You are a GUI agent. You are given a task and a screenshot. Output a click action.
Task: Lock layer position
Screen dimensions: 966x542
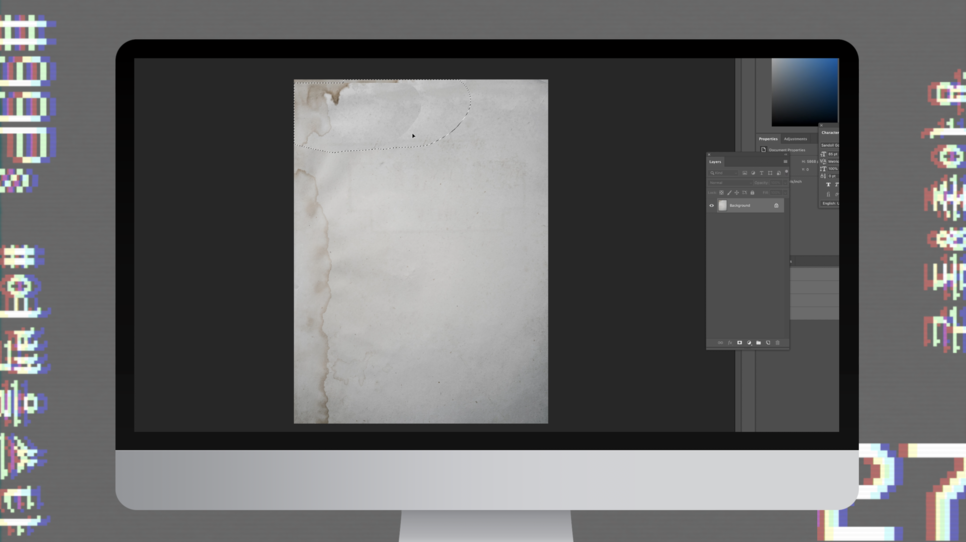click(x=737, y=193)
